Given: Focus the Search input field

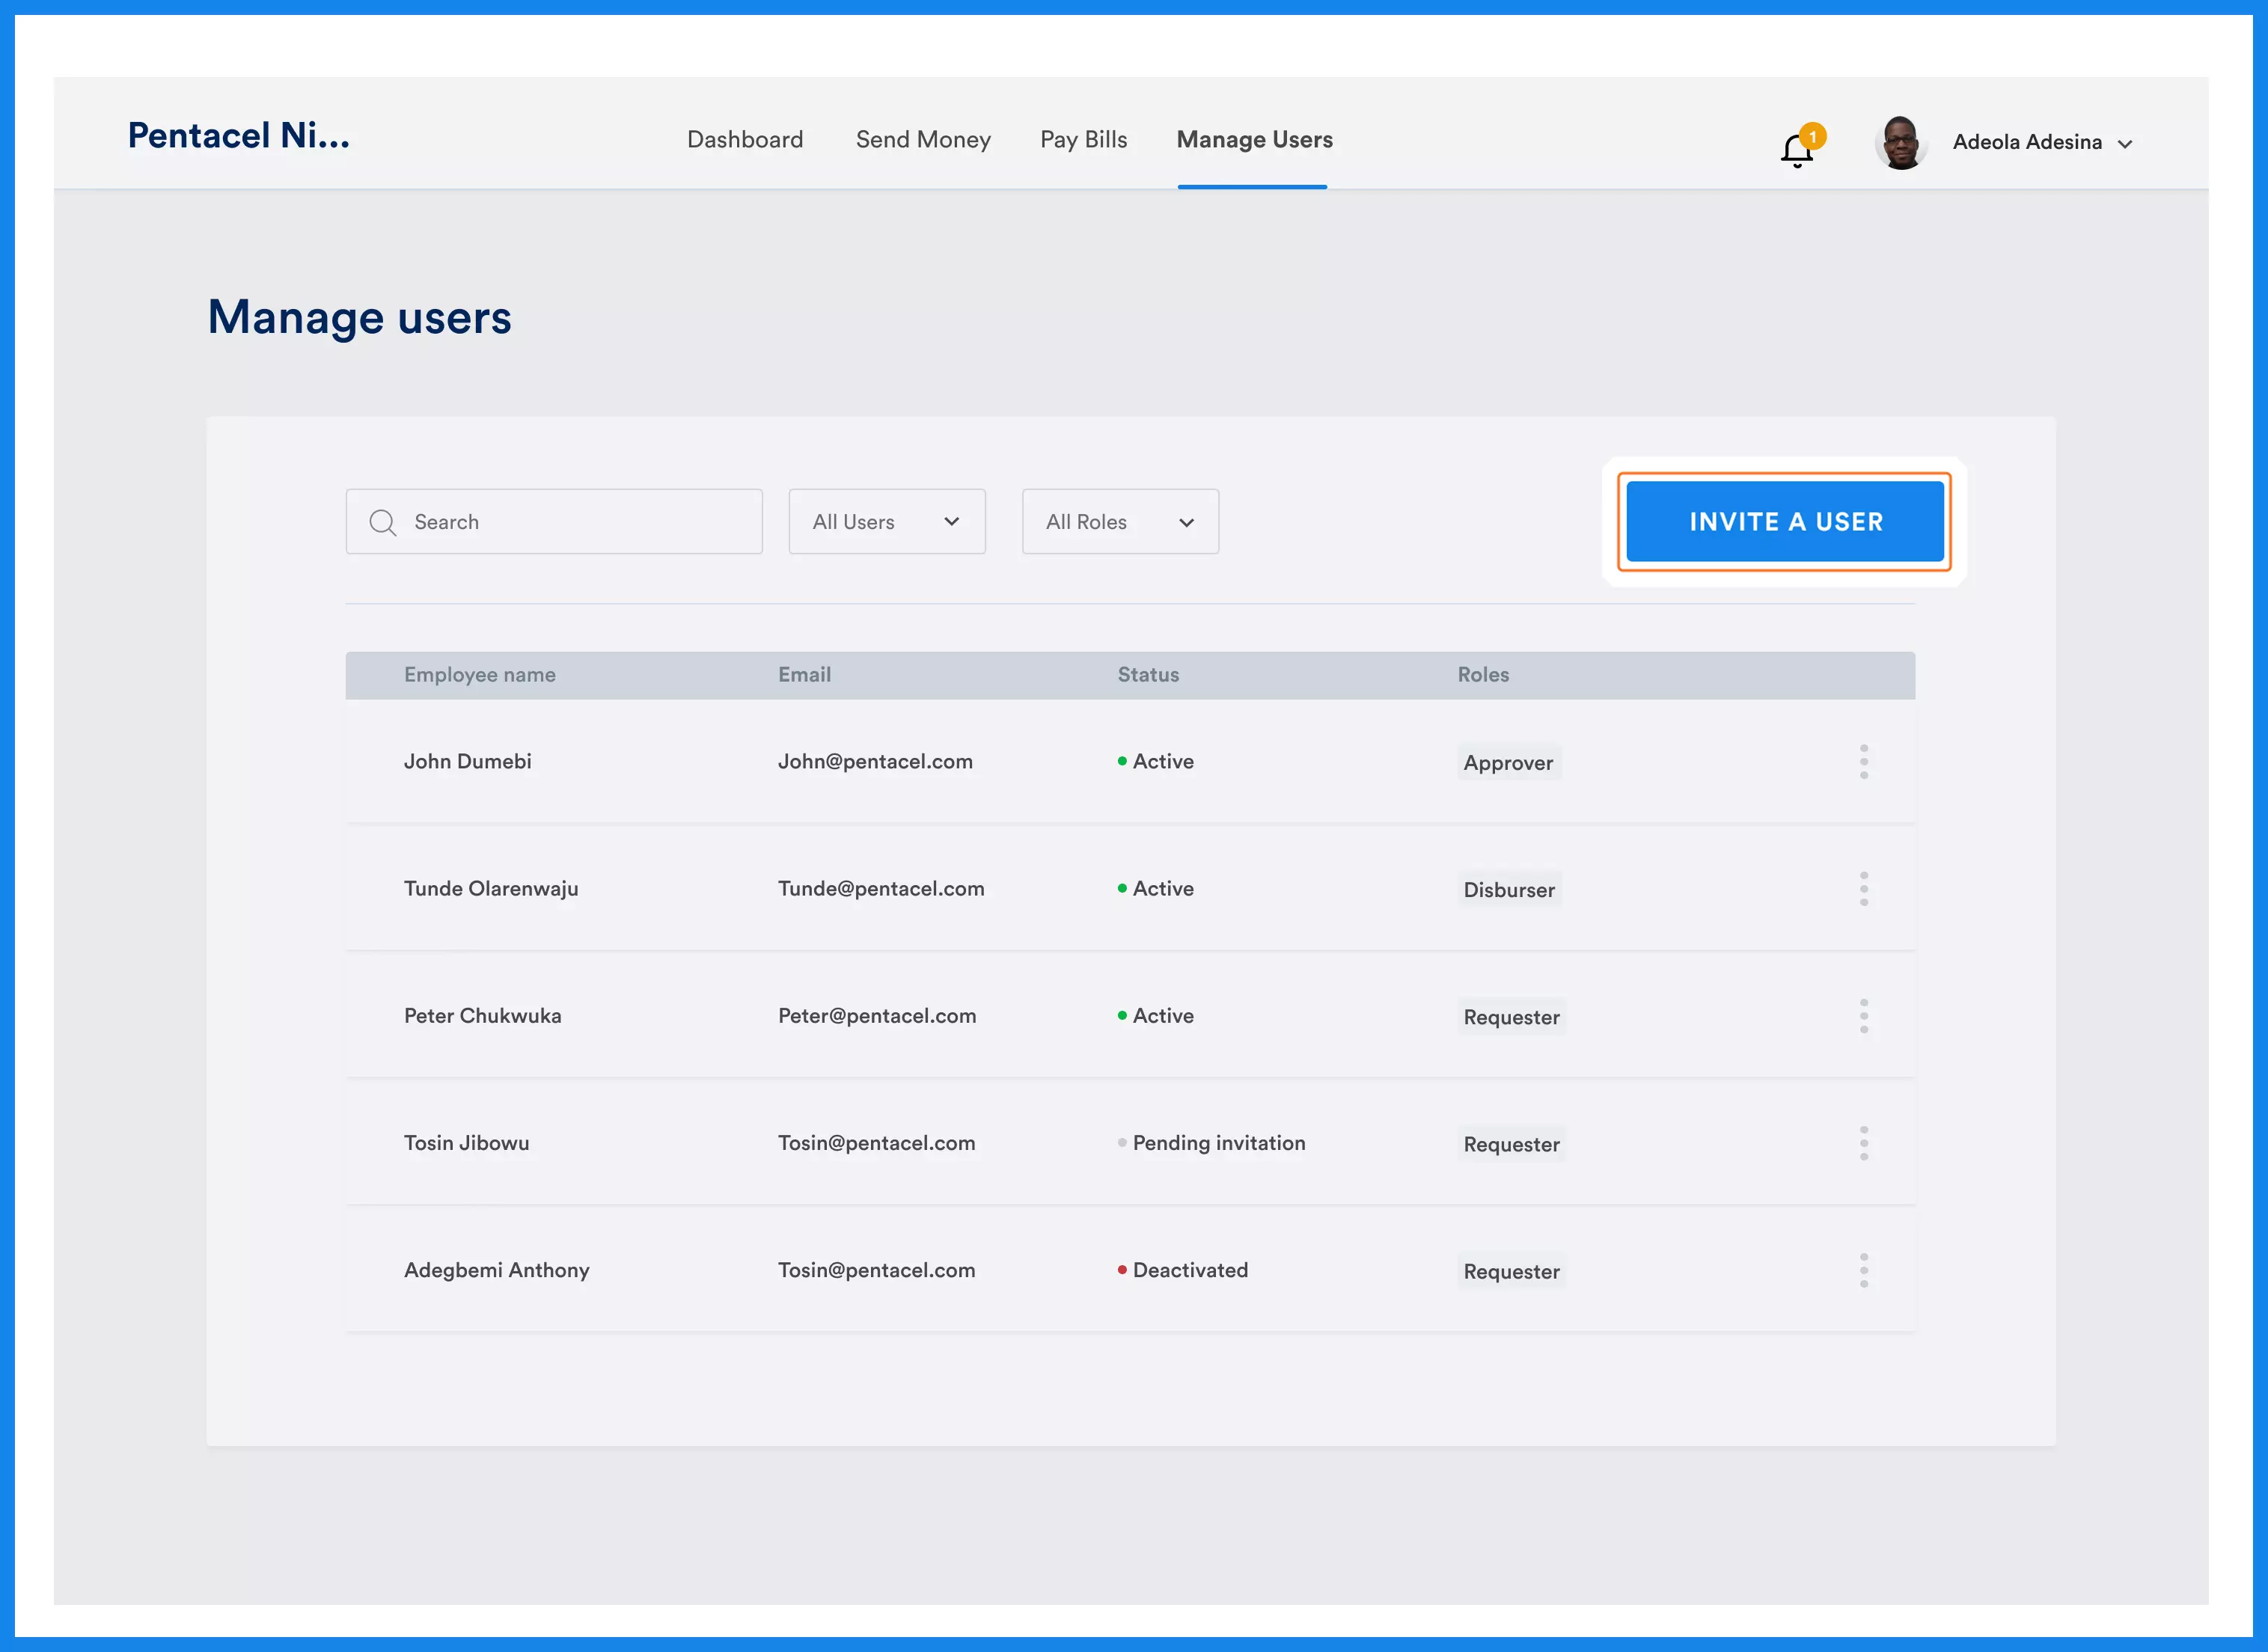Looking at the screenshot, I should (x=554, y=522).
